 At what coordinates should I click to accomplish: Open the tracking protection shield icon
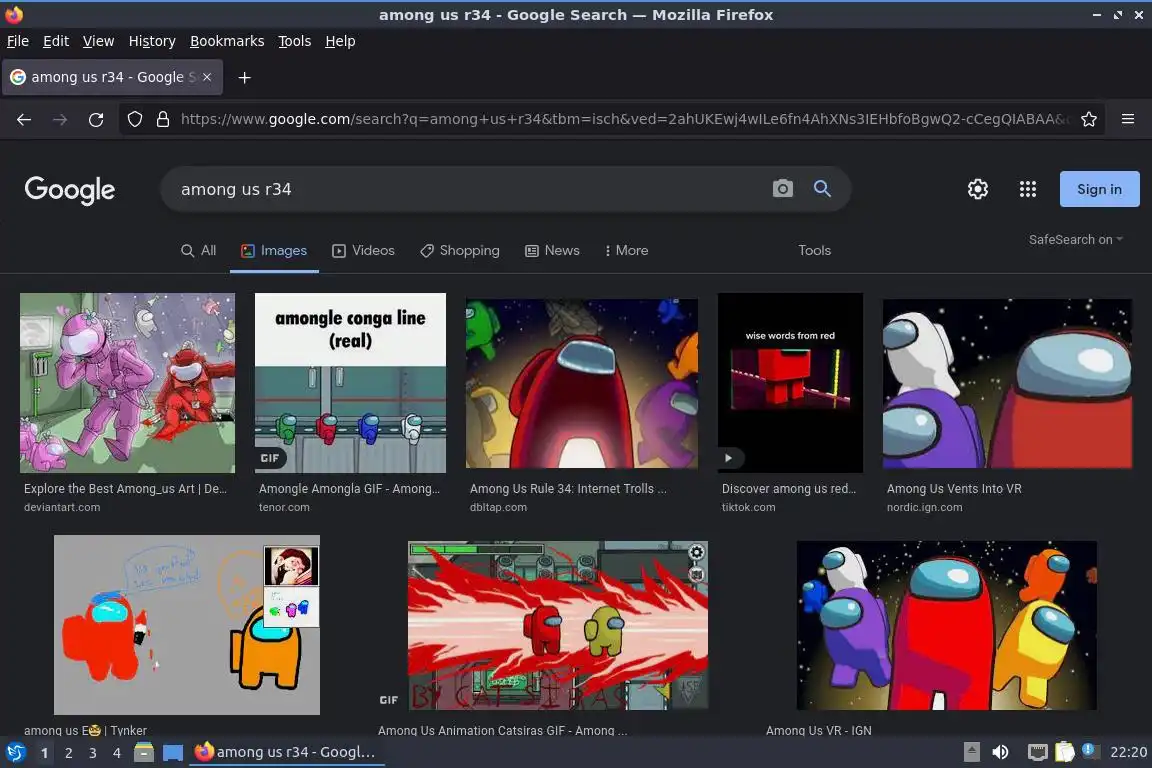(x=134, y=120)
